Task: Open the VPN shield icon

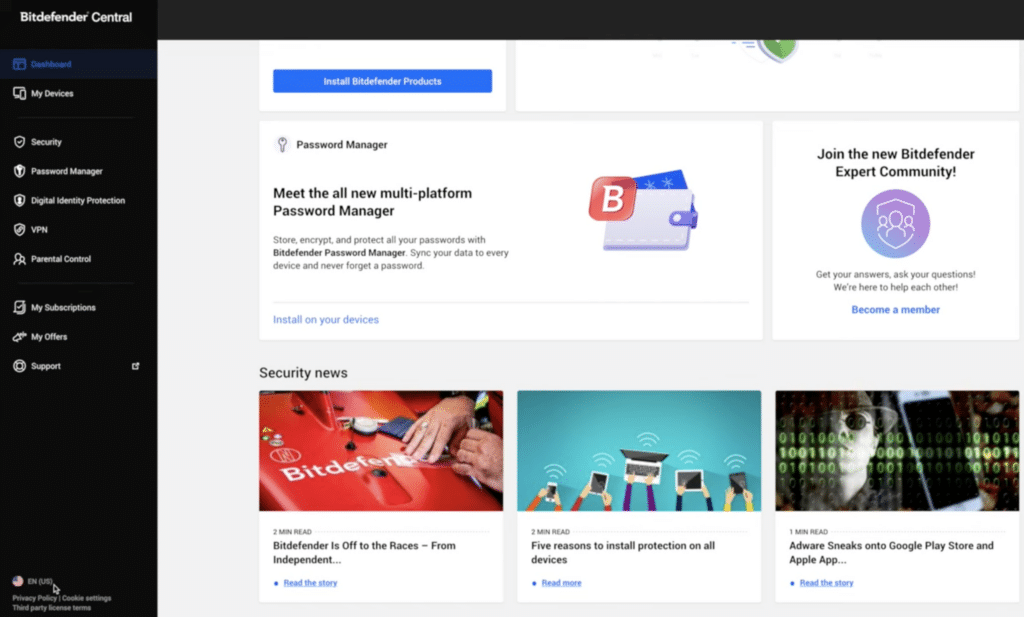Action: [x=19, y=229]
